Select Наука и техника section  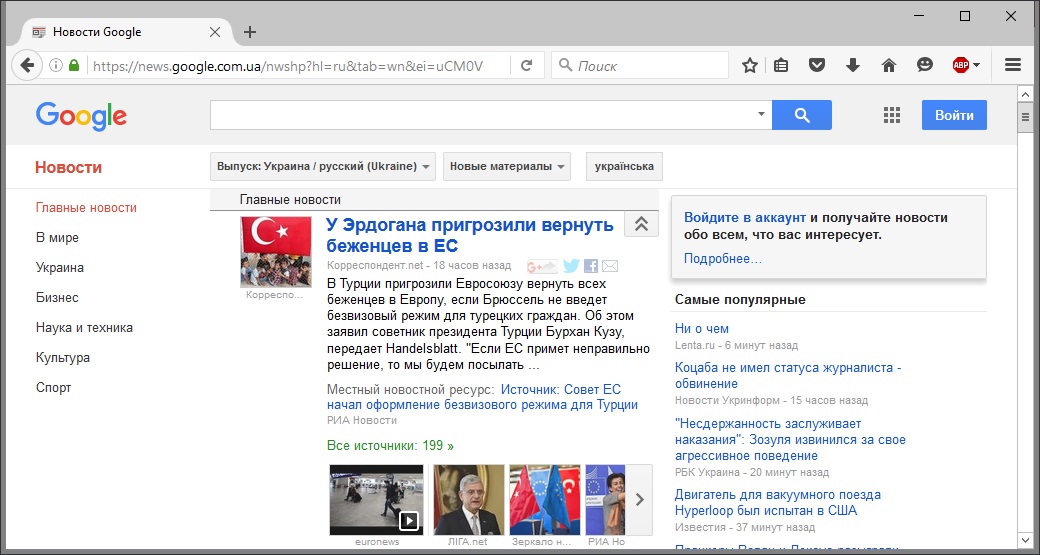click(x=84, y=328)
